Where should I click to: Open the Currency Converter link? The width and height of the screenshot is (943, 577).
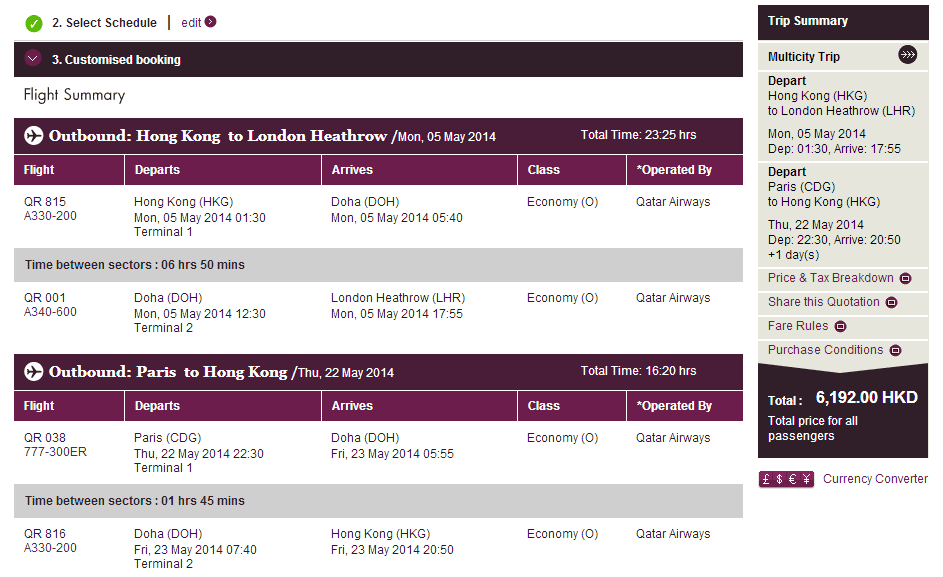875,479
